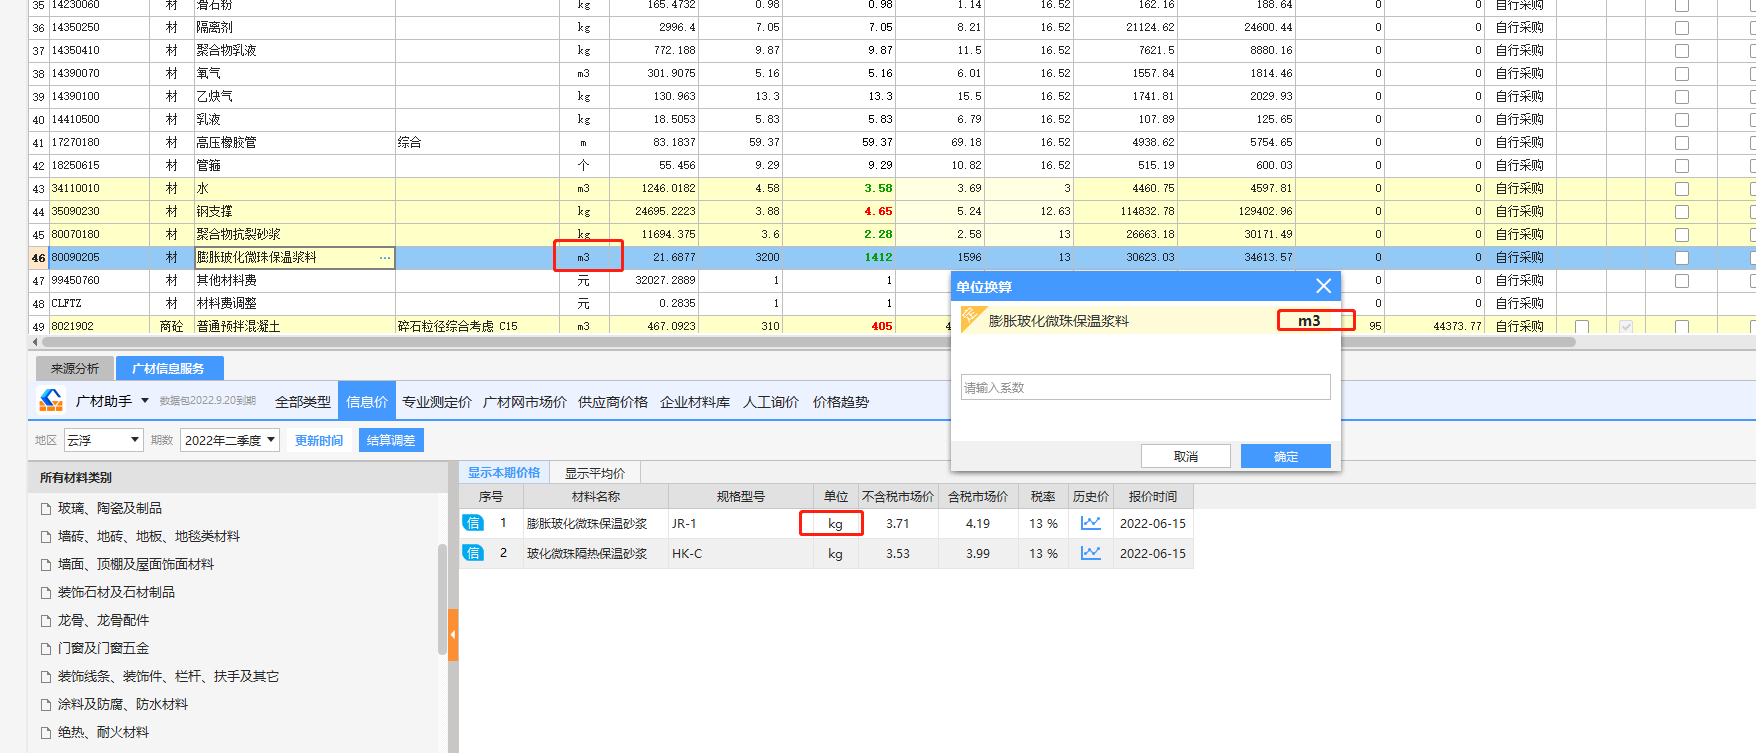Select 装饰线条、装饰件、栏杆、扶手及其它 category

(168, 676)
